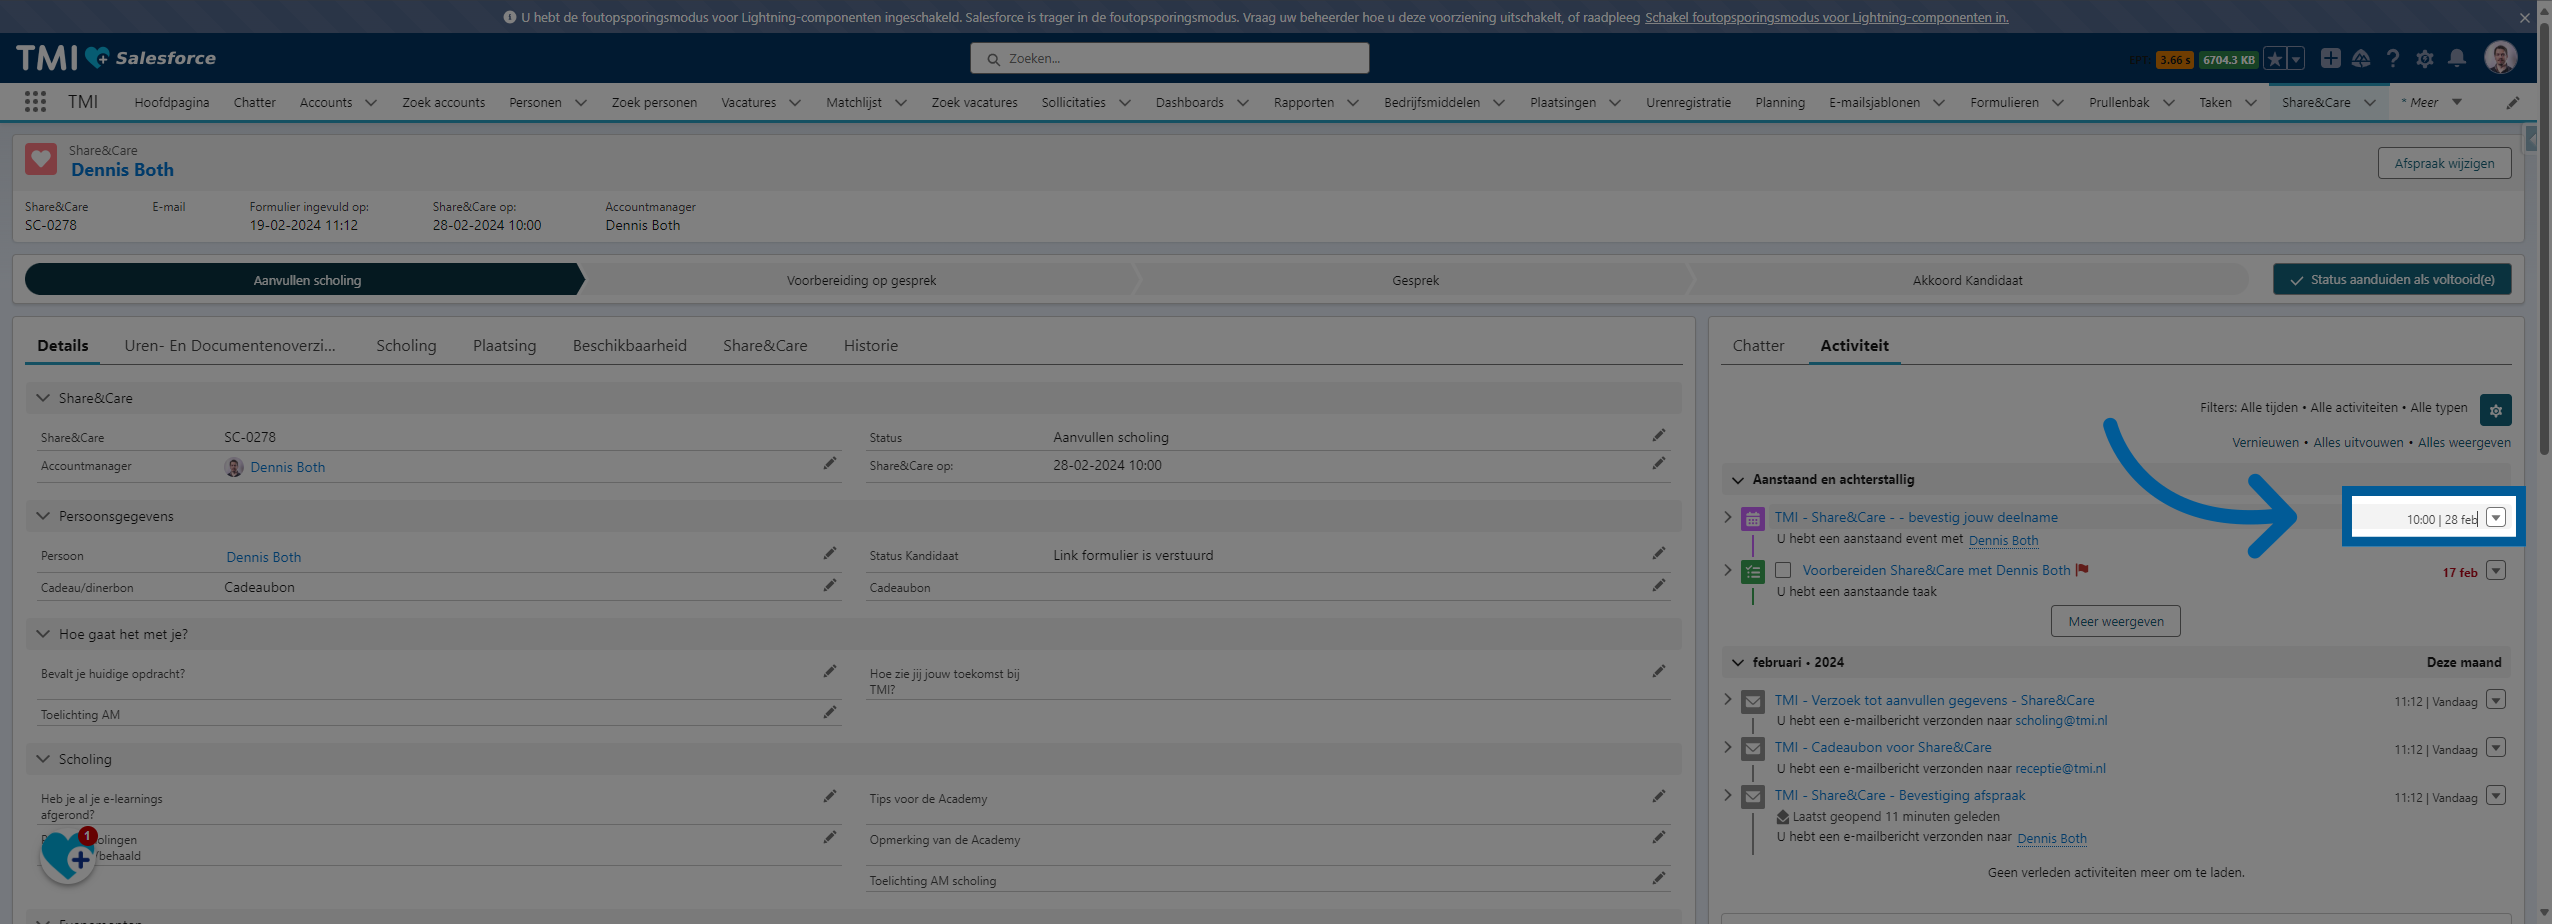Edit Cadeau/dinerbon field pencil
This screenshot has height=924, width=2552.
pyautogui.click(x=829, y=585)
